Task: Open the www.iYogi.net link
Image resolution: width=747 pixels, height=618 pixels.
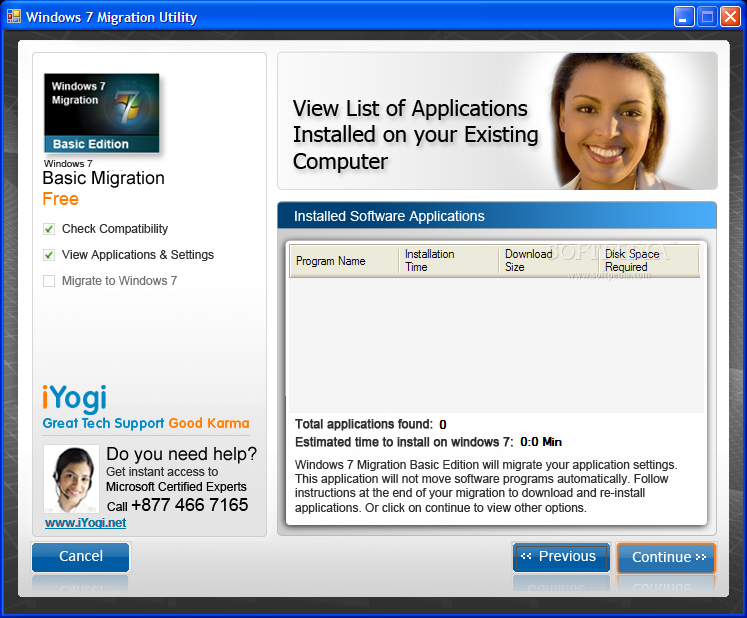Action: click(86, 523)
